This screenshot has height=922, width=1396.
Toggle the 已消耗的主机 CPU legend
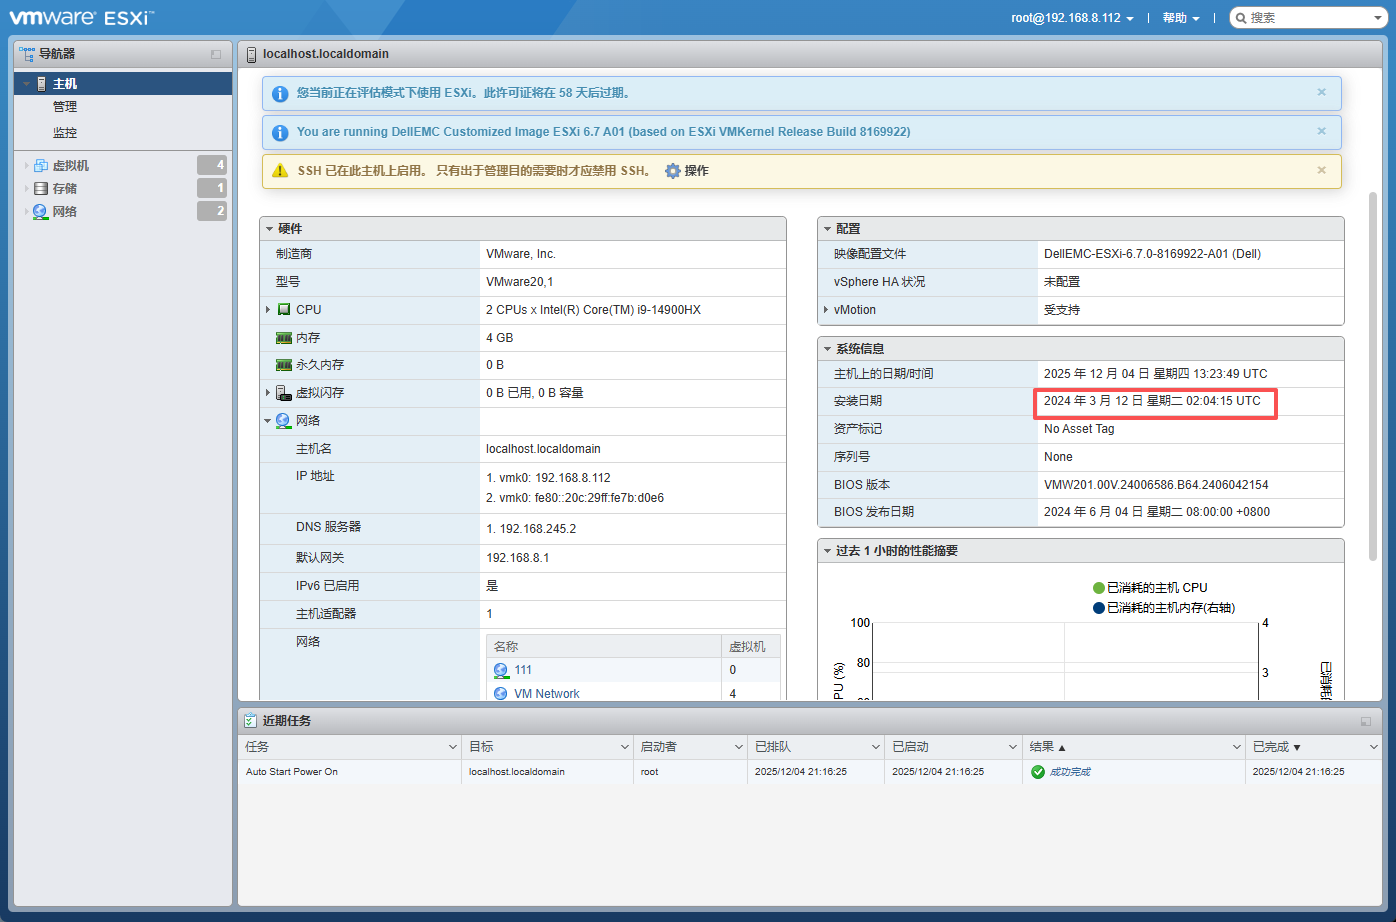point(1150,588)
